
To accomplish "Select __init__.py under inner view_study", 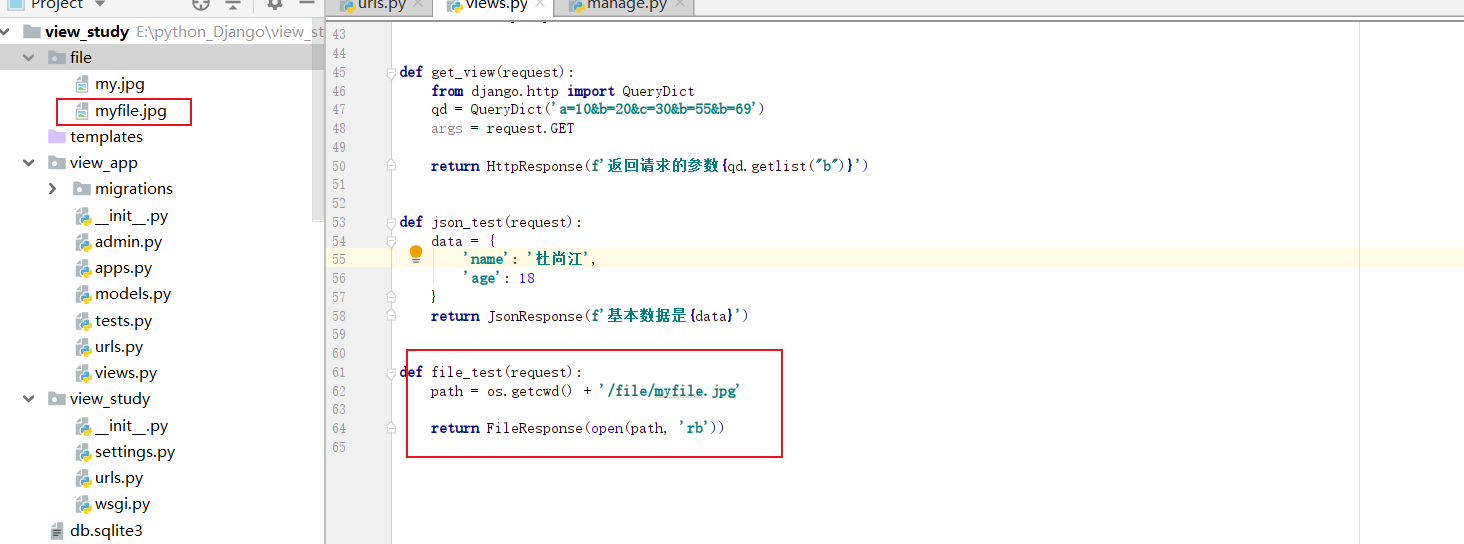I will coord(132,426).
